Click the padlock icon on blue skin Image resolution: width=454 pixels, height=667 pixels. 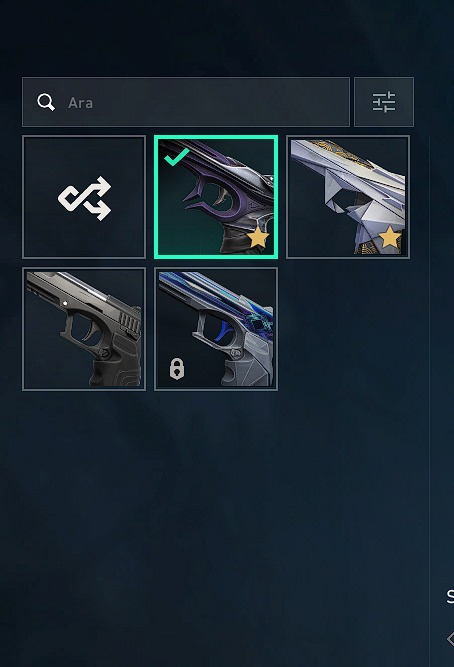coord(177,368)
